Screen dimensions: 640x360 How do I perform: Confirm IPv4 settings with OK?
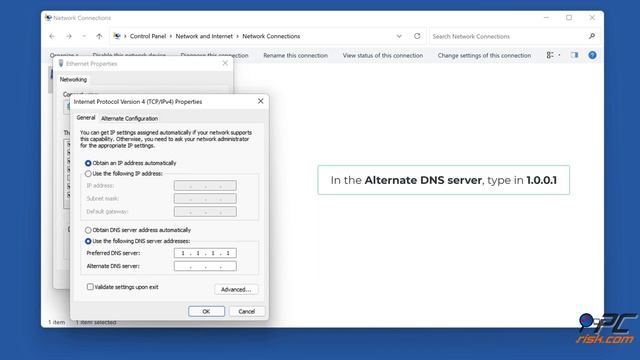point(206,311)
